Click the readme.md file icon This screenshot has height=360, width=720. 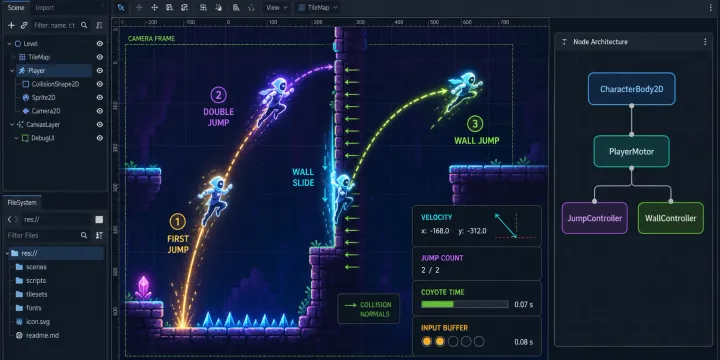tap(19, 335)
